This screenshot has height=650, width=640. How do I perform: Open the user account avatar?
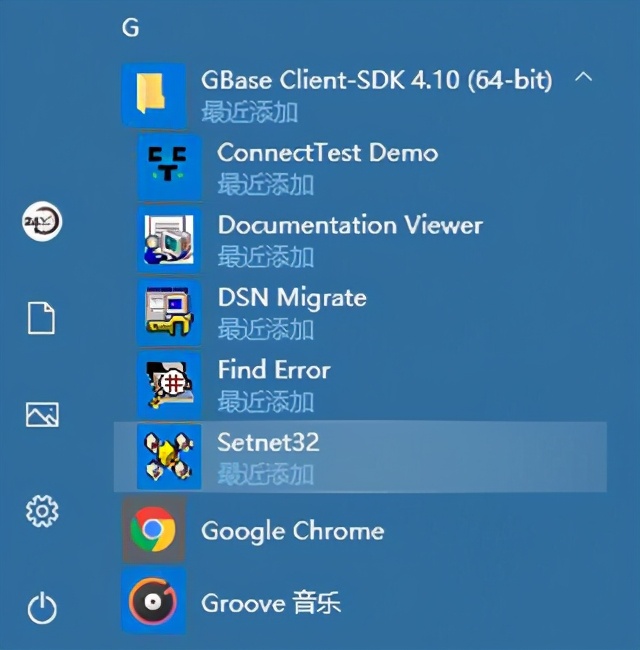point(42,221)
